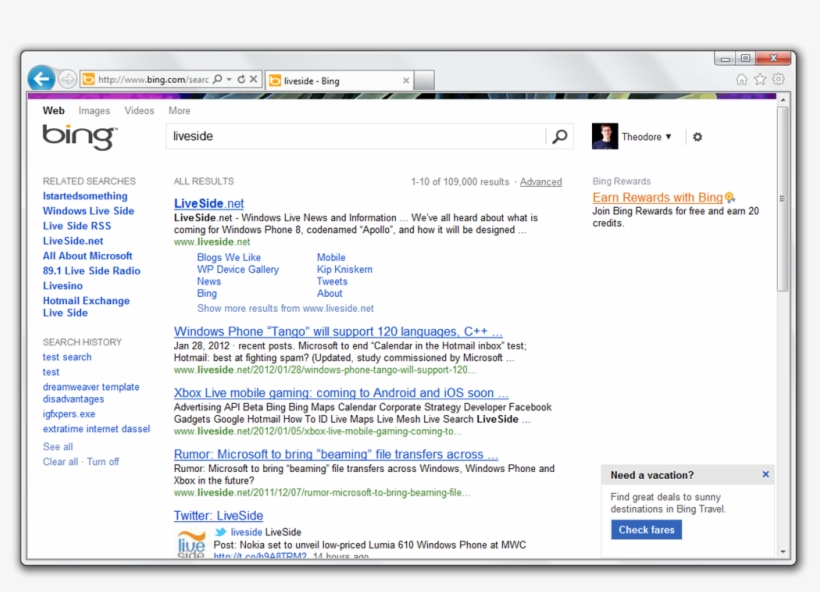
Task: Open Bing settings via gear icon
Action: (x=697, y=135)
